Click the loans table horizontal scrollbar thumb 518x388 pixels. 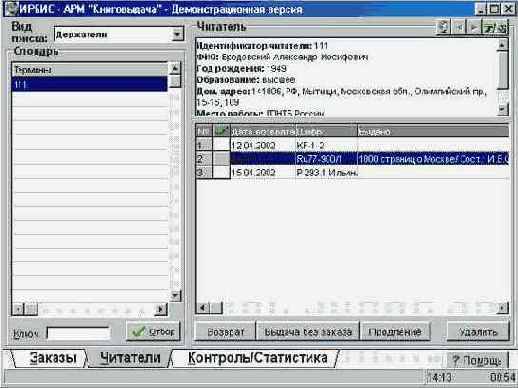click(216, 308)
